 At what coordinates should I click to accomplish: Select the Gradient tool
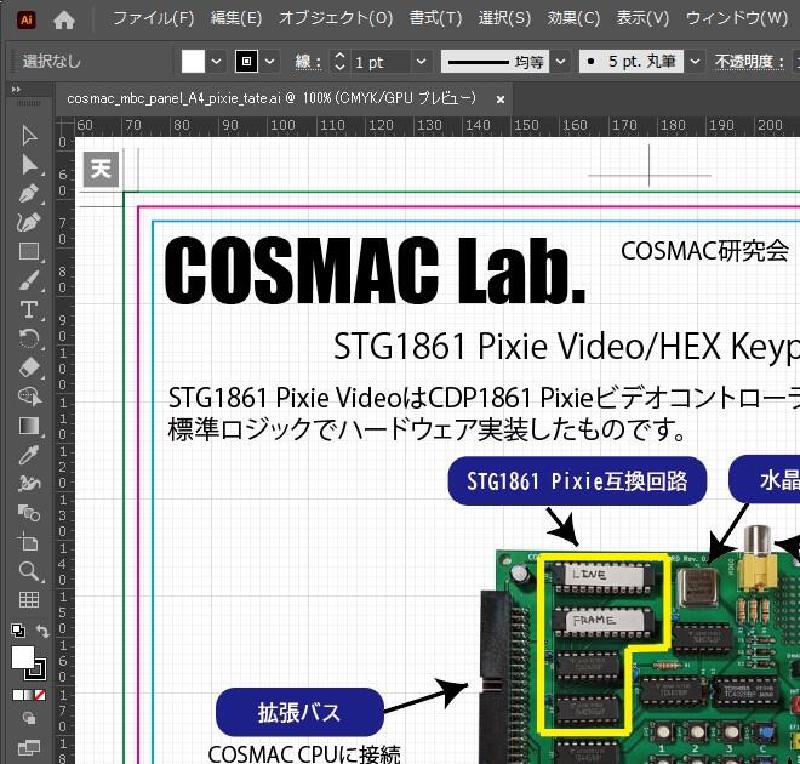pyautogui.click(x=30, y=425)
